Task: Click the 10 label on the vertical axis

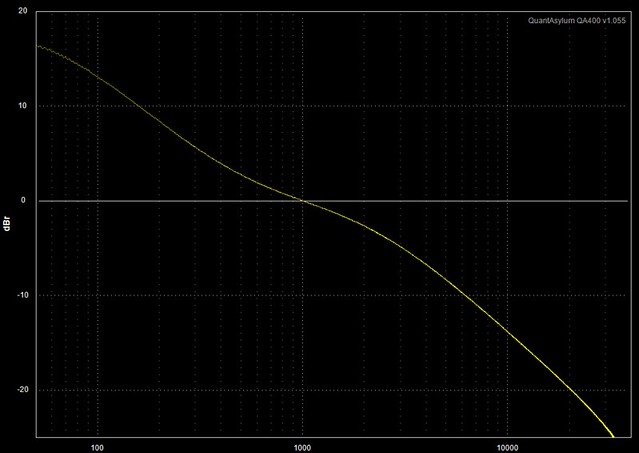Action: [x=22, y=106]
